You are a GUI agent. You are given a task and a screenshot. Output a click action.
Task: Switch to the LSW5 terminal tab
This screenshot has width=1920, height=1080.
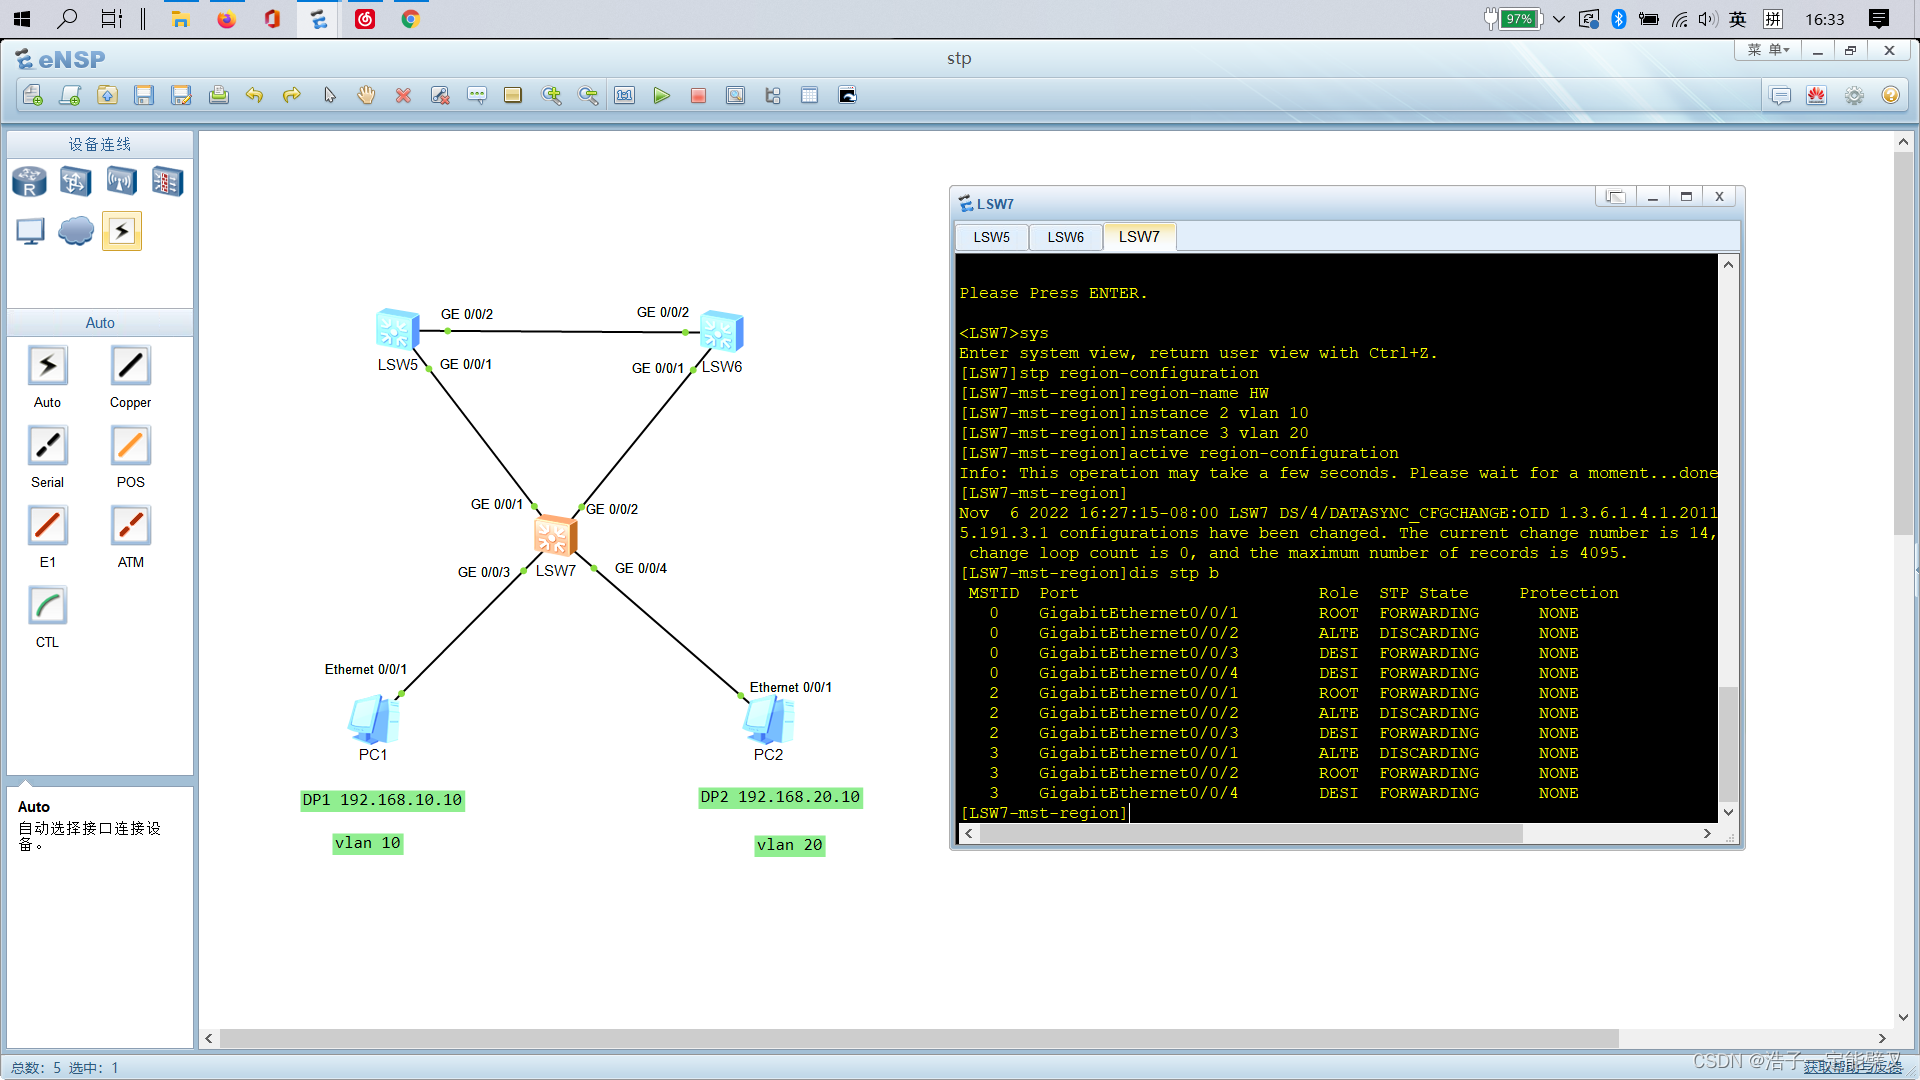pos(991,237)
